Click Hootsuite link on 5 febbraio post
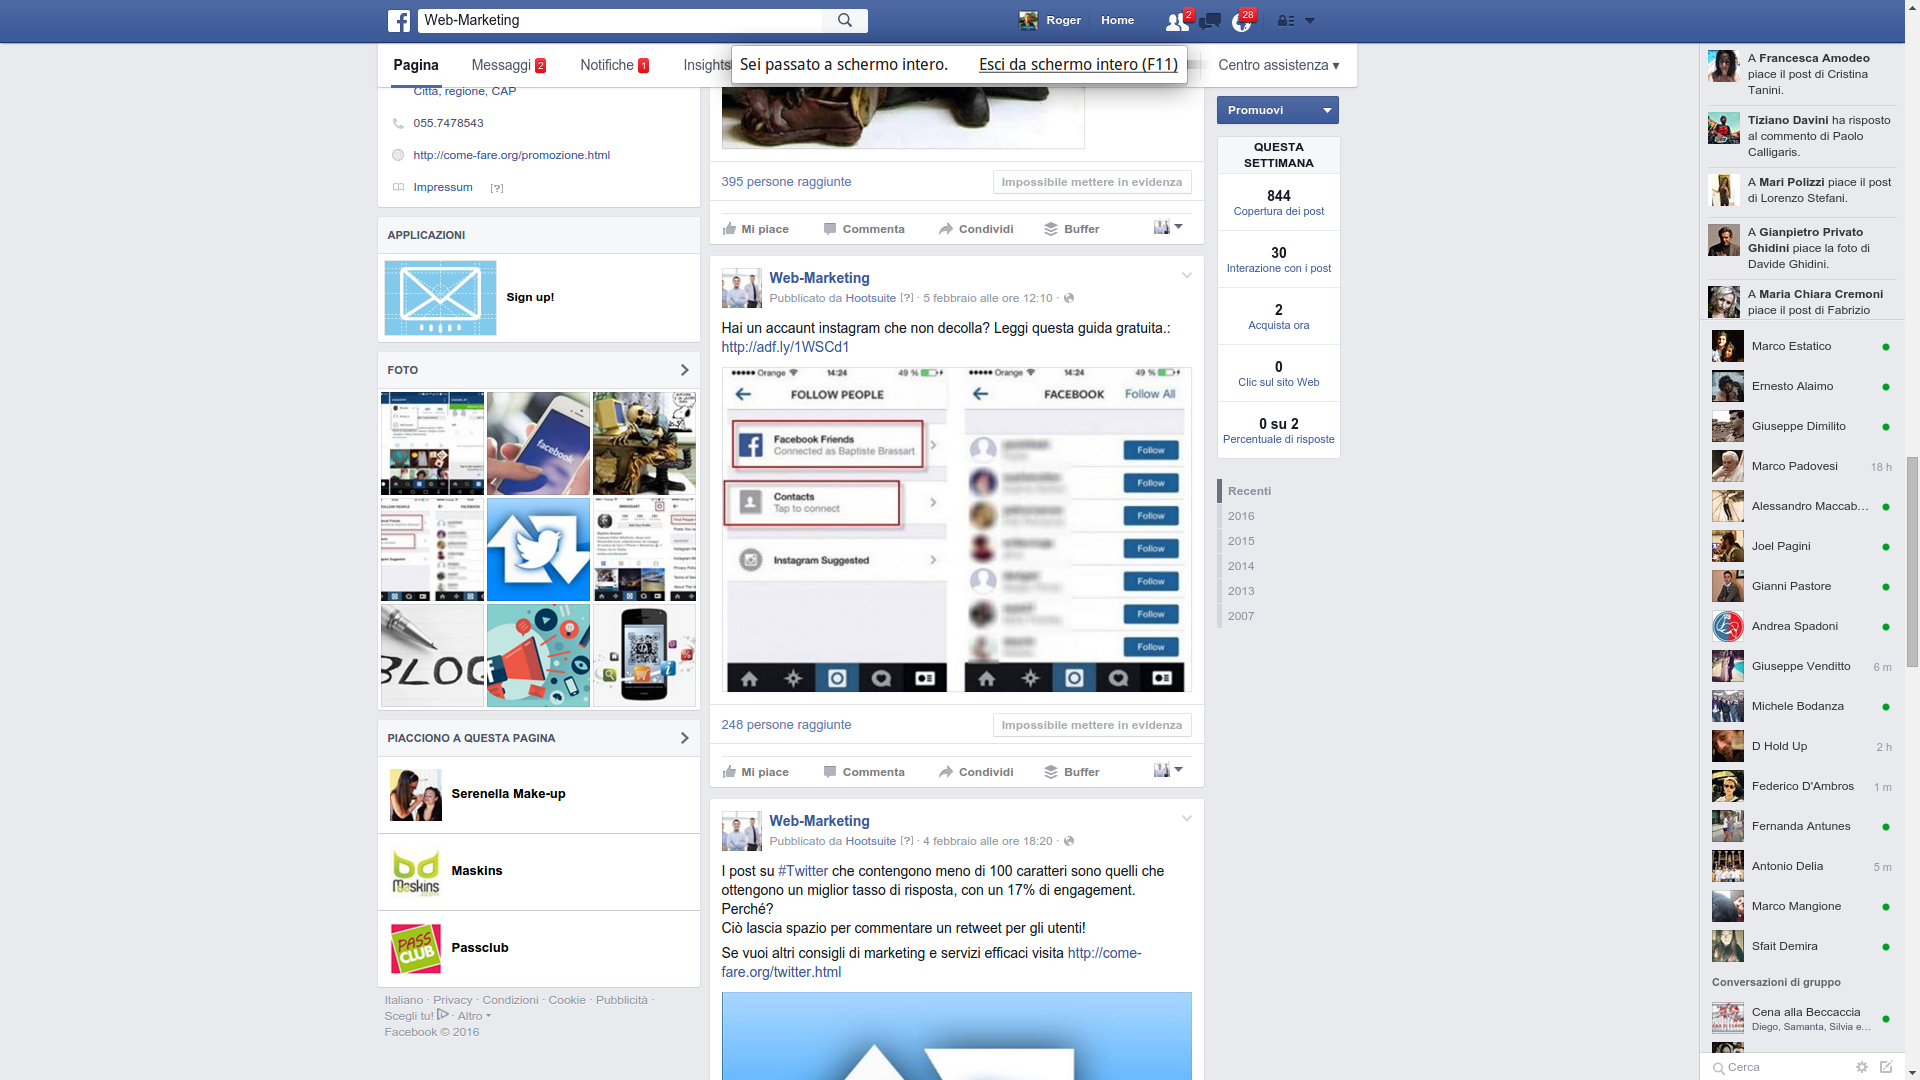Viewport: 1920px width, 1080px height. click(x=871, y=298)
